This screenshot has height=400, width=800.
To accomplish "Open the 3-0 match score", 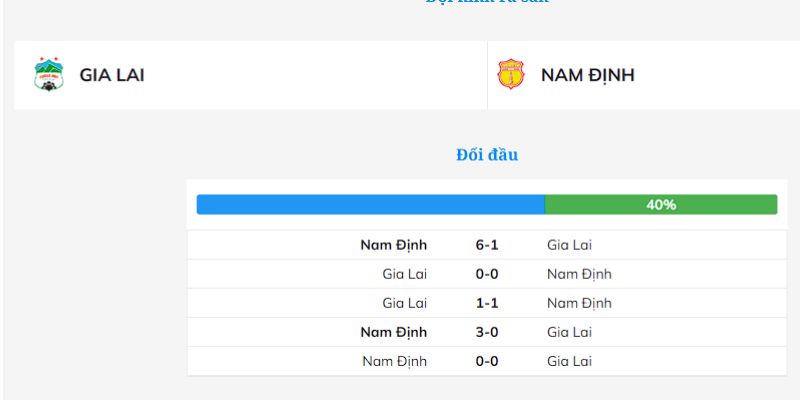I will point(487,332).
